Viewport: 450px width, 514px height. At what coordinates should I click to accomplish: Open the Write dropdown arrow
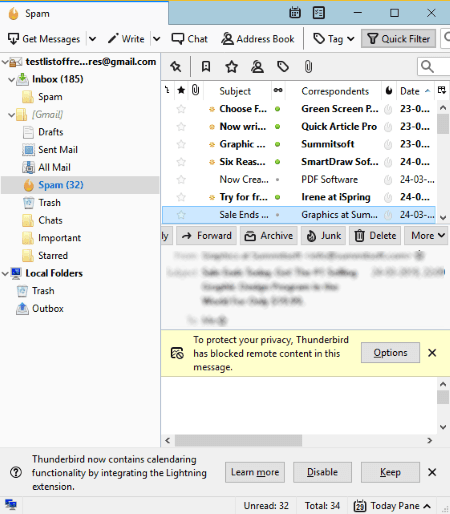click(x=156, y=39)
